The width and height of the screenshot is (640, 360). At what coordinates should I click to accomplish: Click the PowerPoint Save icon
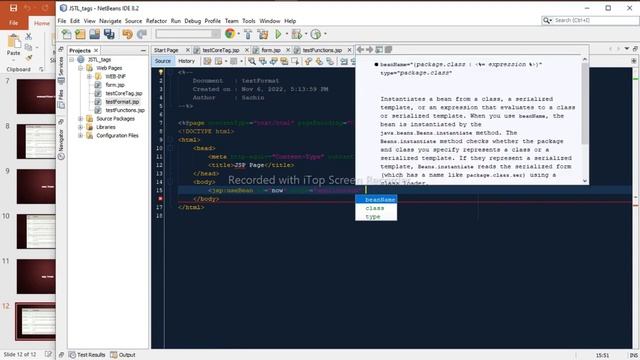[13, 8]
